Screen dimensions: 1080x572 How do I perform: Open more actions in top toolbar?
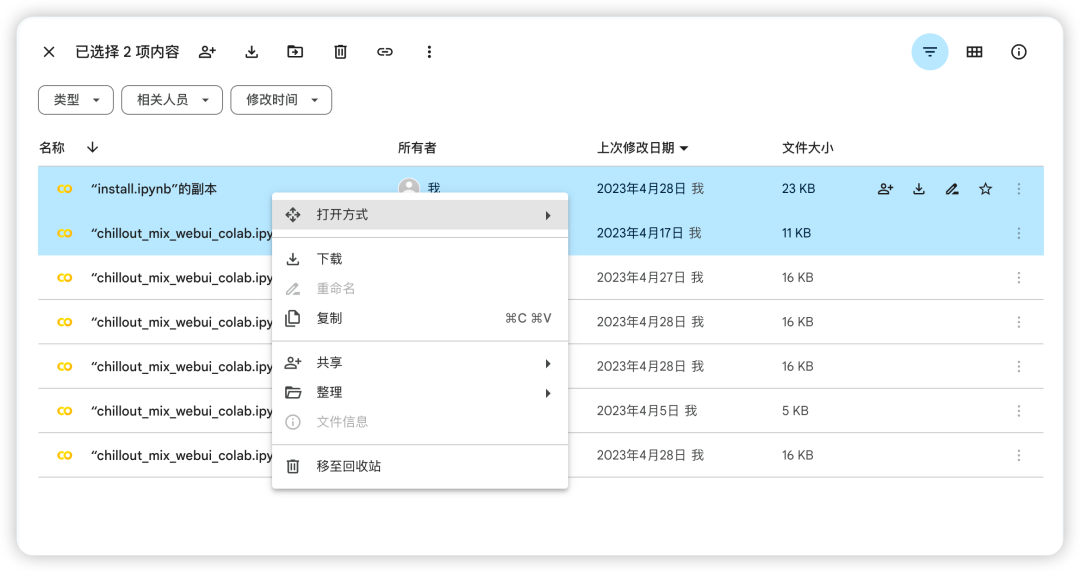[x=429, y=52]
